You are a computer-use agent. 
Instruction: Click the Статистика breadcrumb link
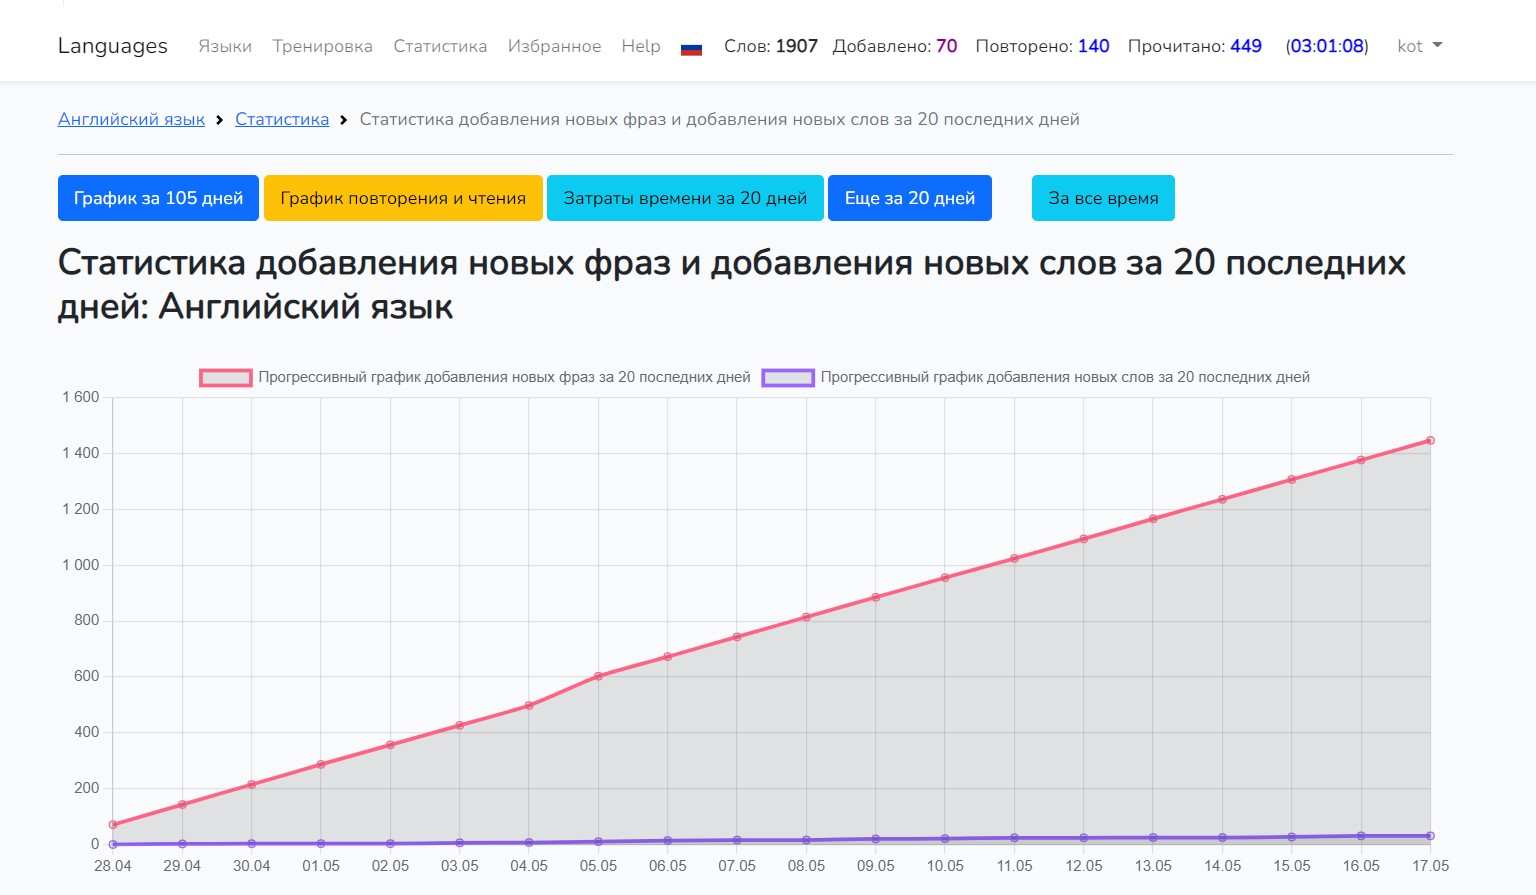[282, 119]
